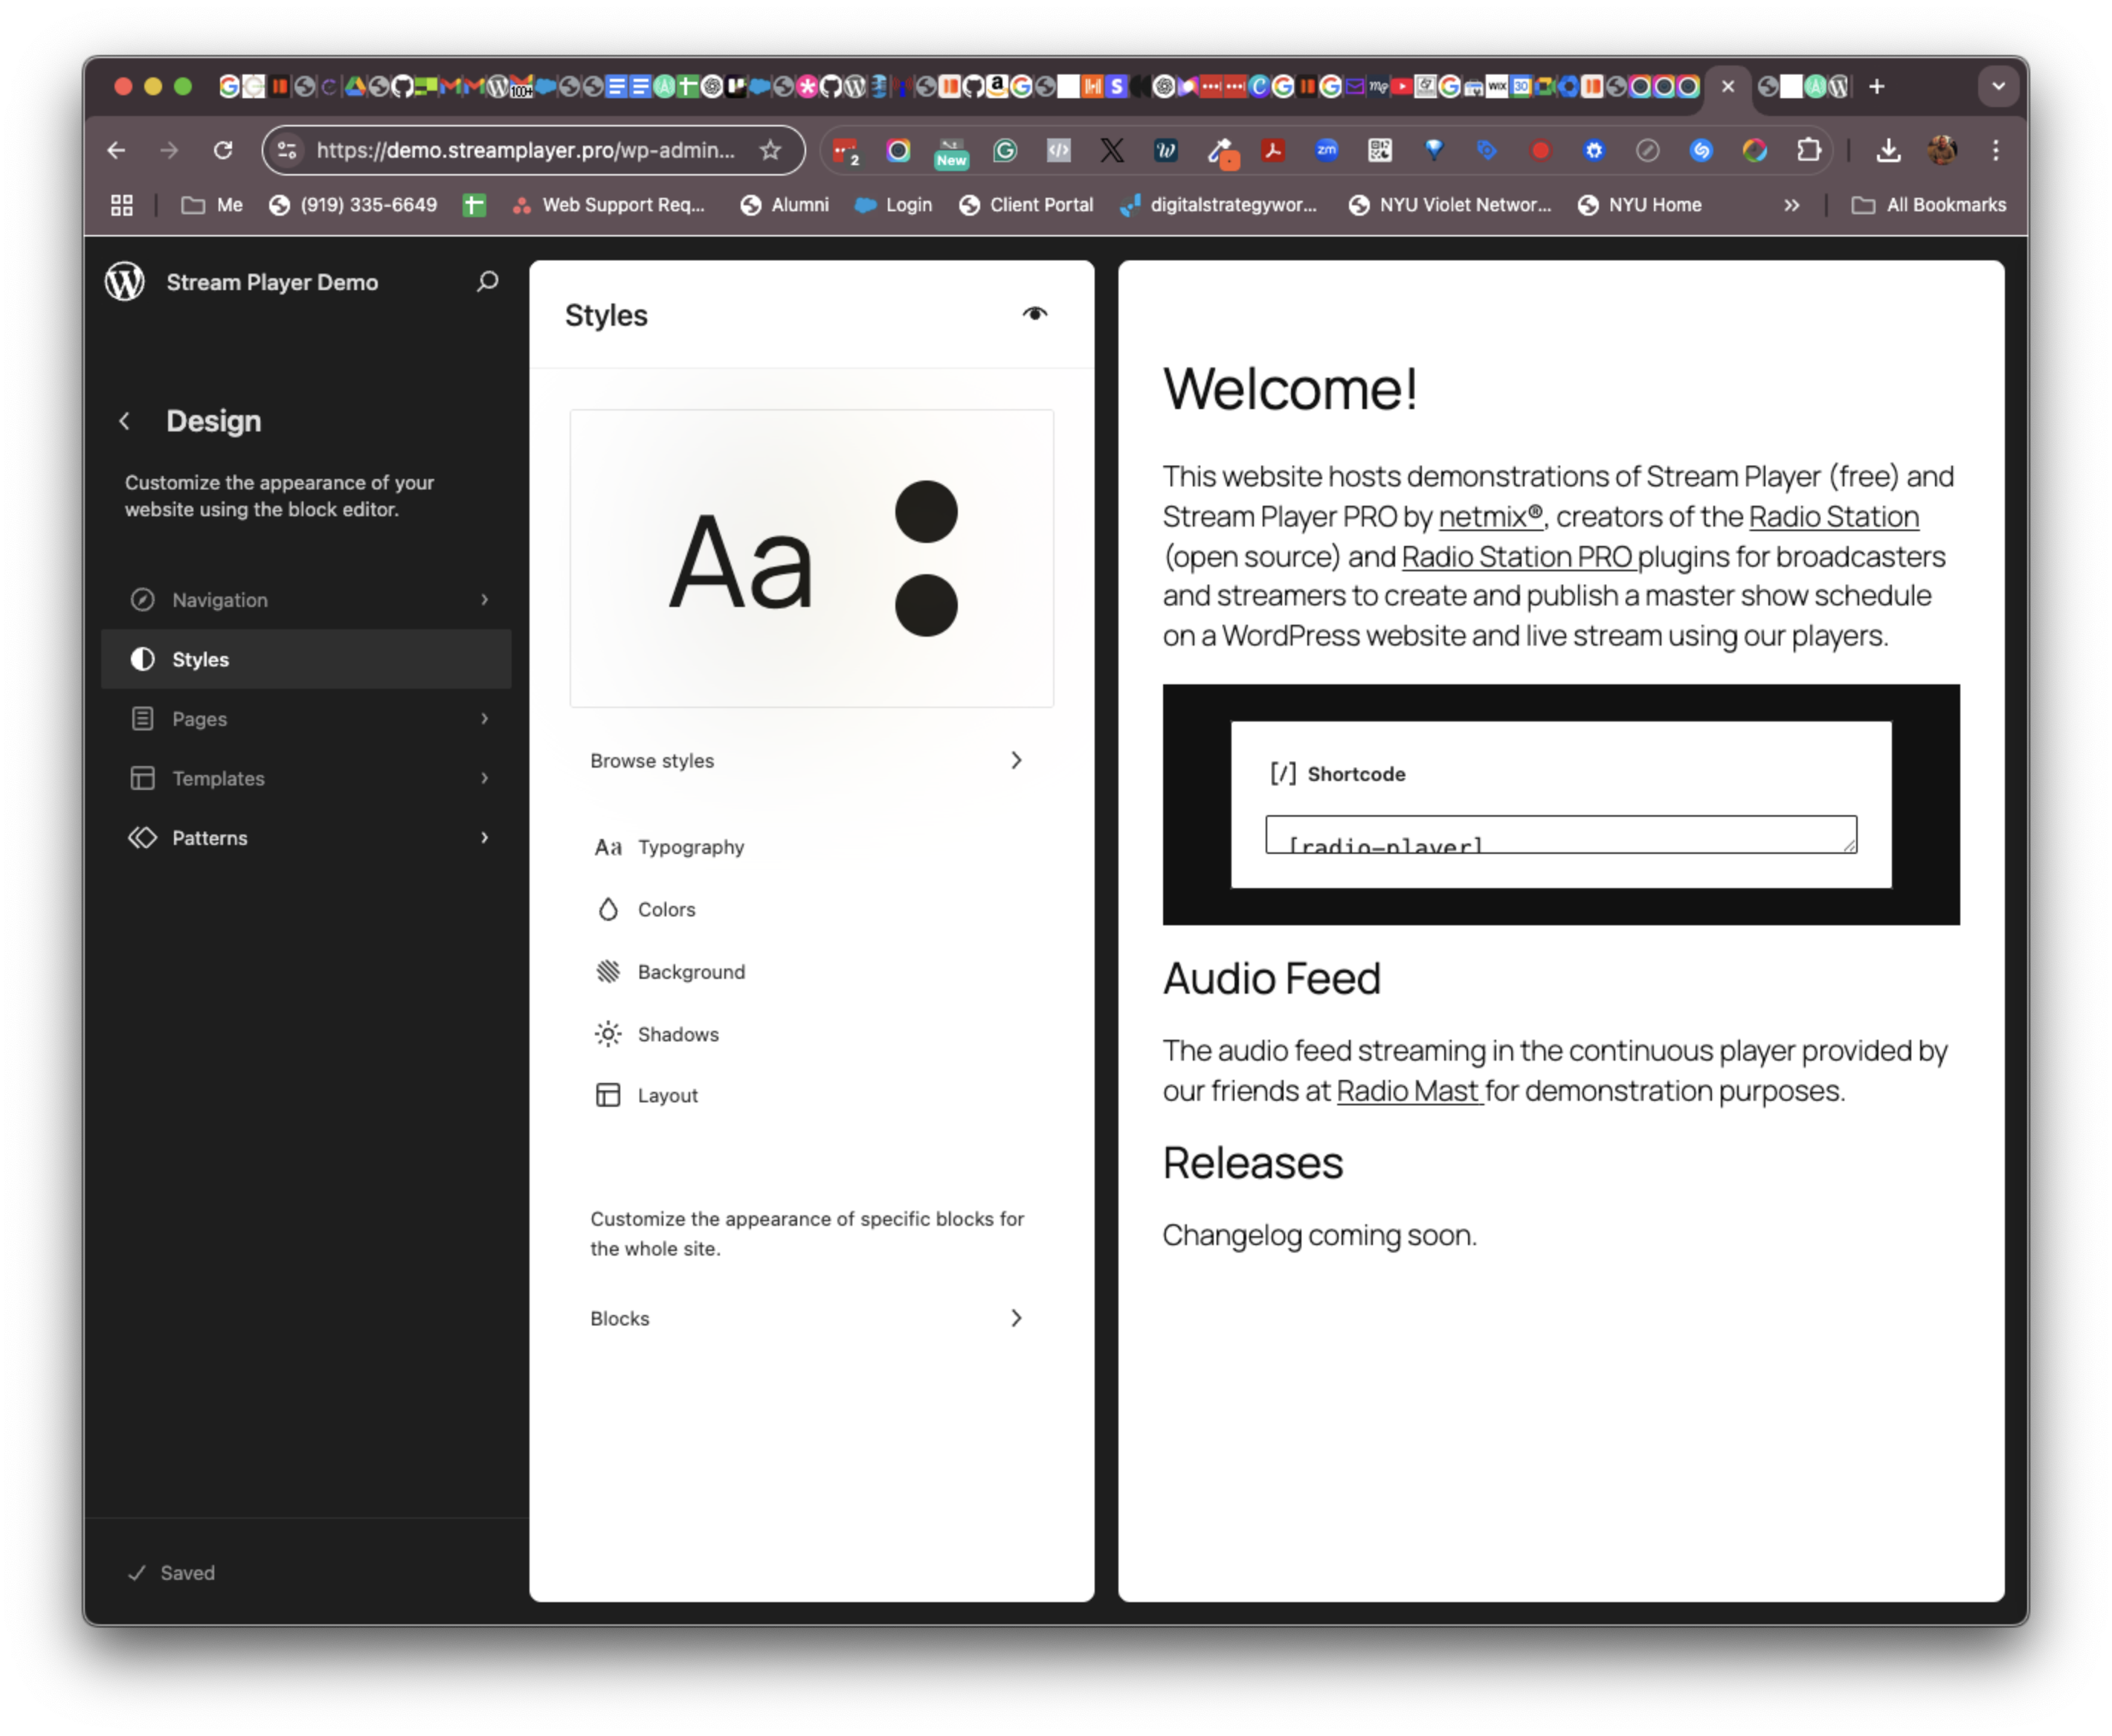Close the active browser tab

[1728, 87]
